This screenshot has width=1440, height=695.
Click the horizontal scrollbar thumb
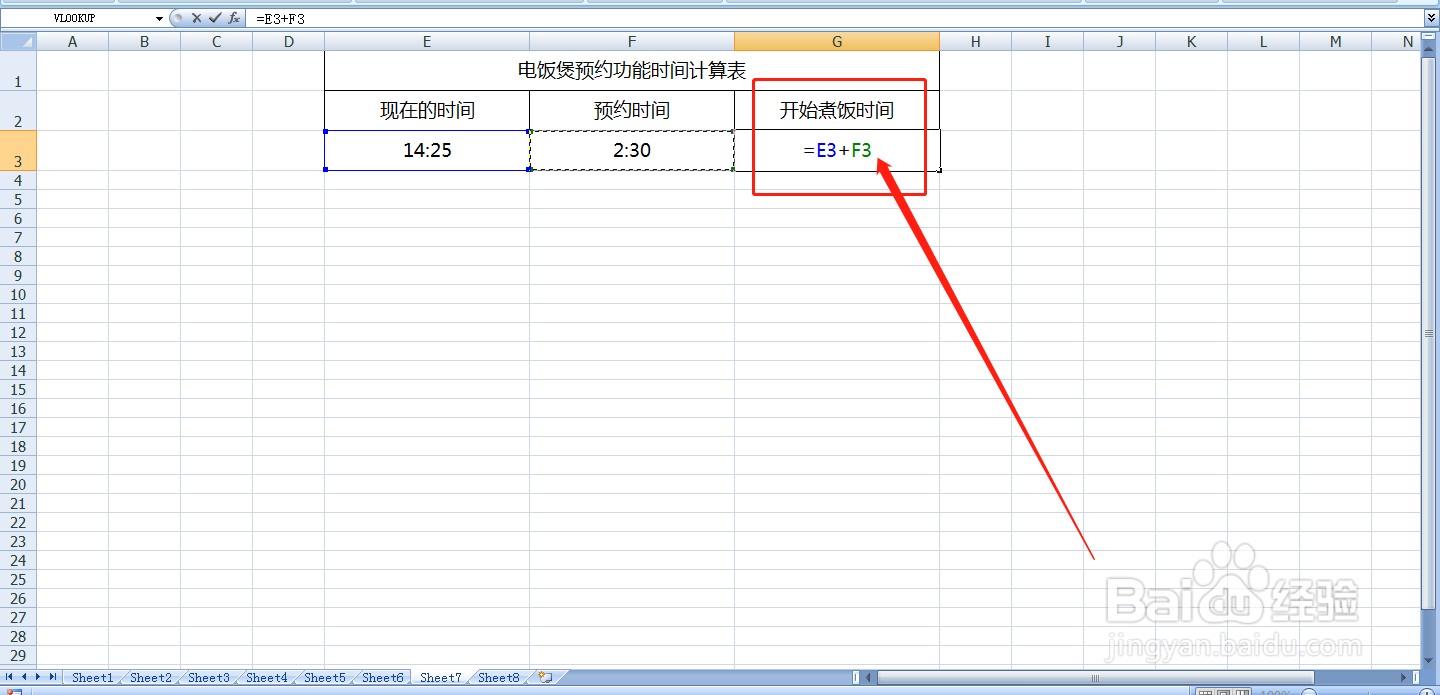point(1096,677)
